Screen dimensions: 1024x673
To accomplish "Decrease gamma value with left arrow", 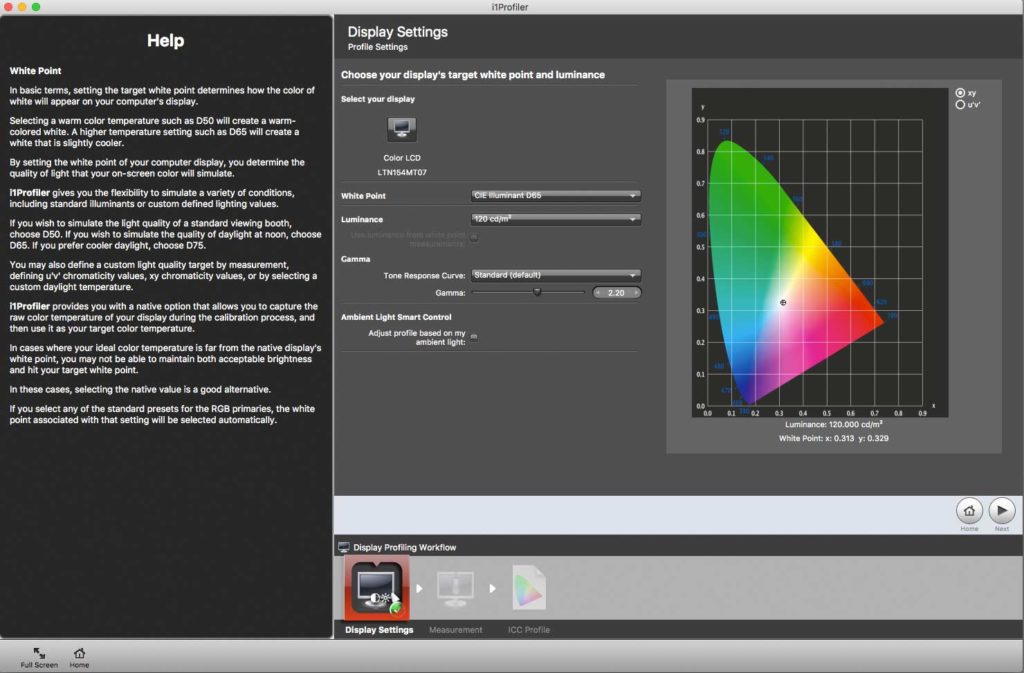I will point(598,293).
